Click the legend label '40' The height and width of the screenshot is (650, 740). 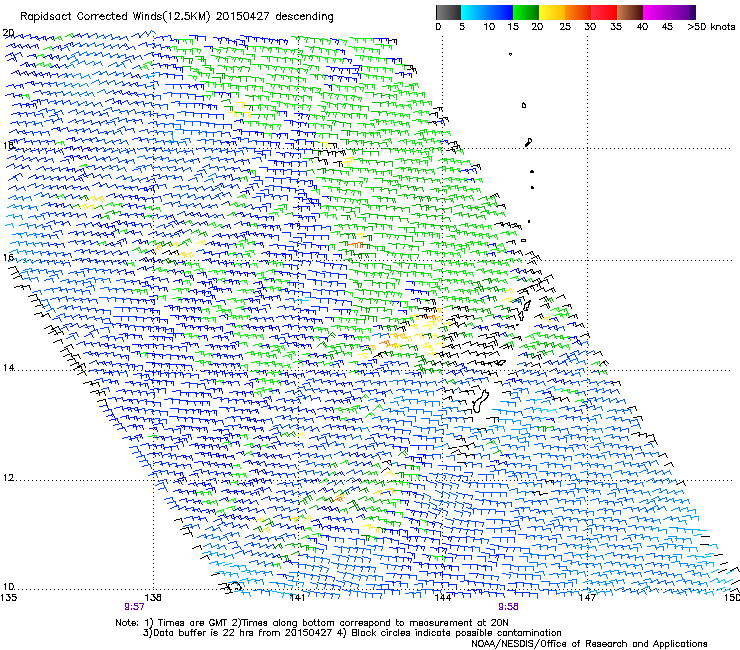click(642, 27)
